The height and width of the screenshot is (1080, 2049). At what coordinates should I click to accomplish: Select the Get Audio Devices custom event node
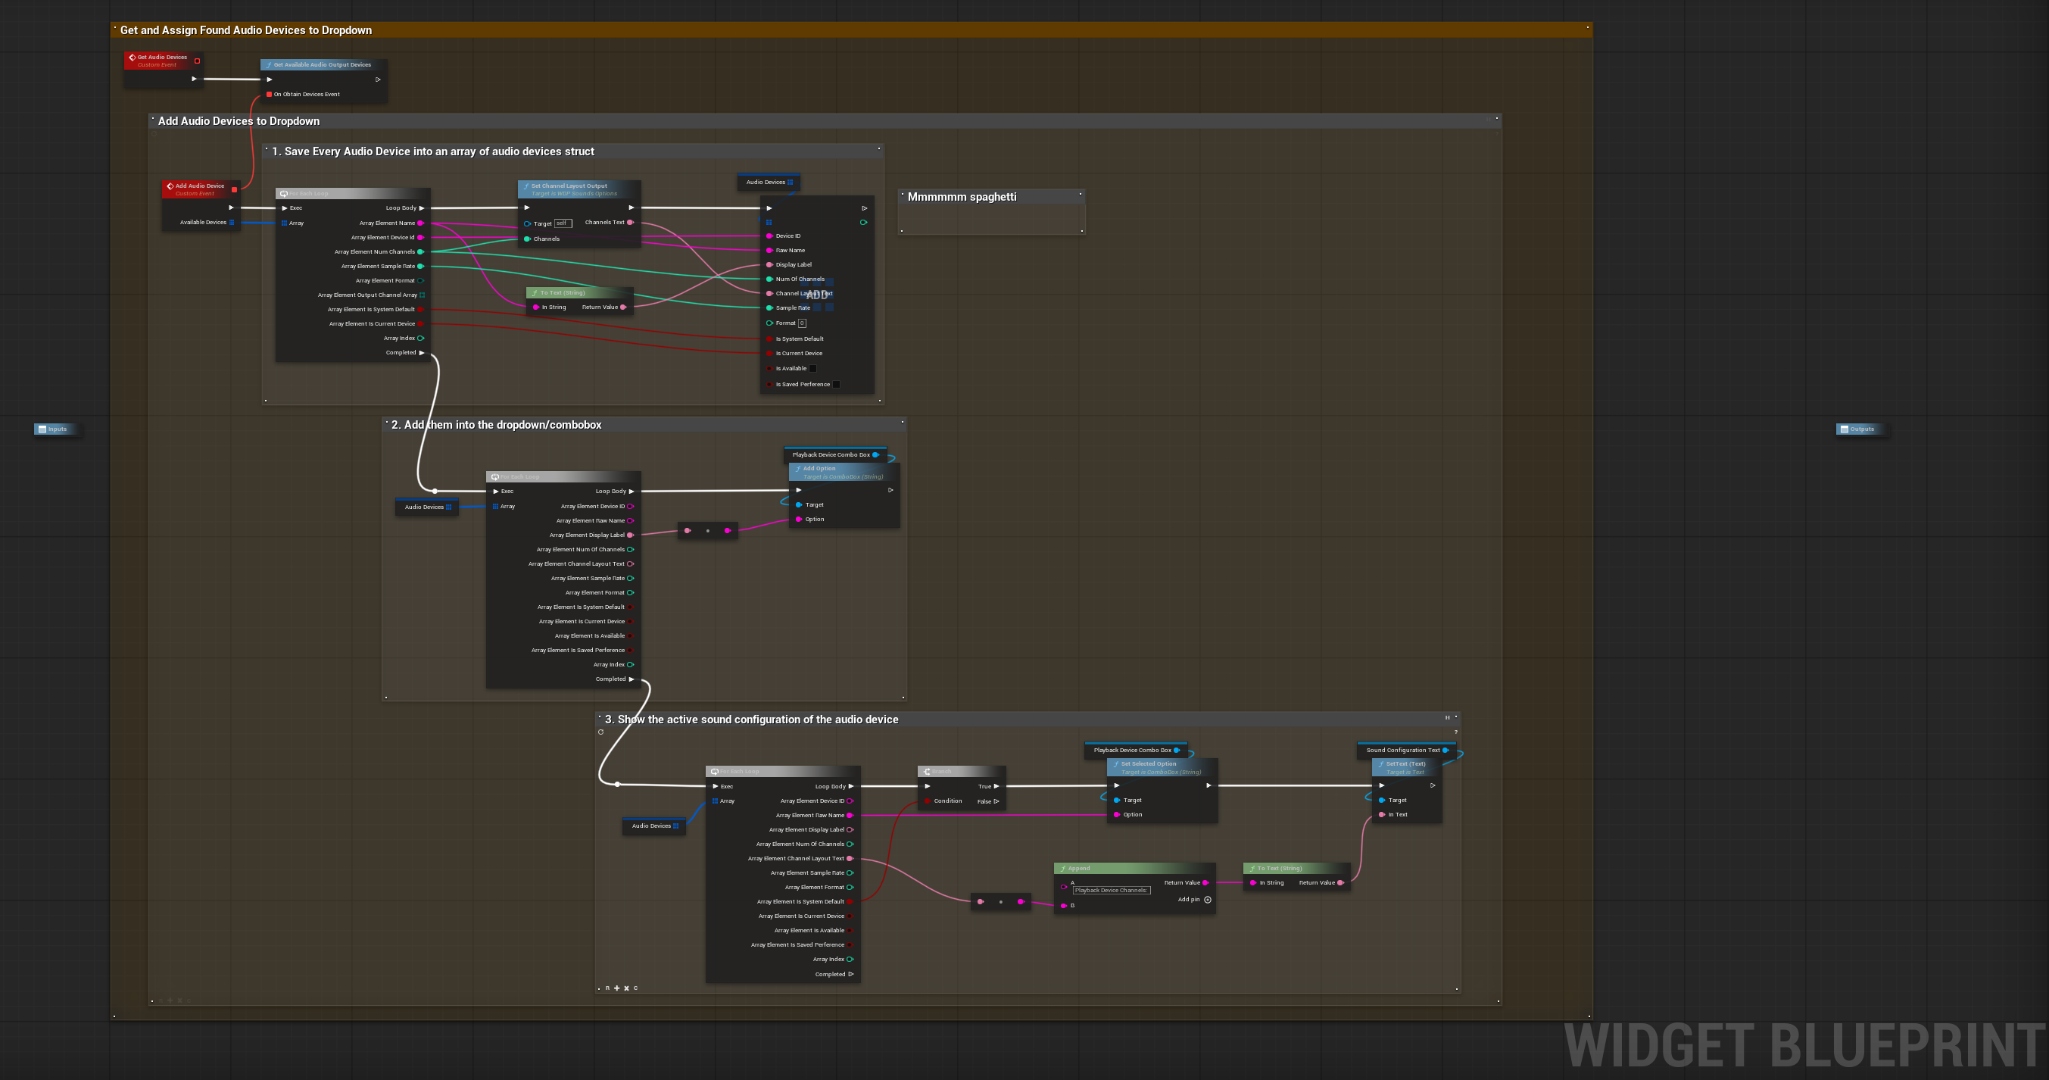pyautogui.click(x=163, y=68)
